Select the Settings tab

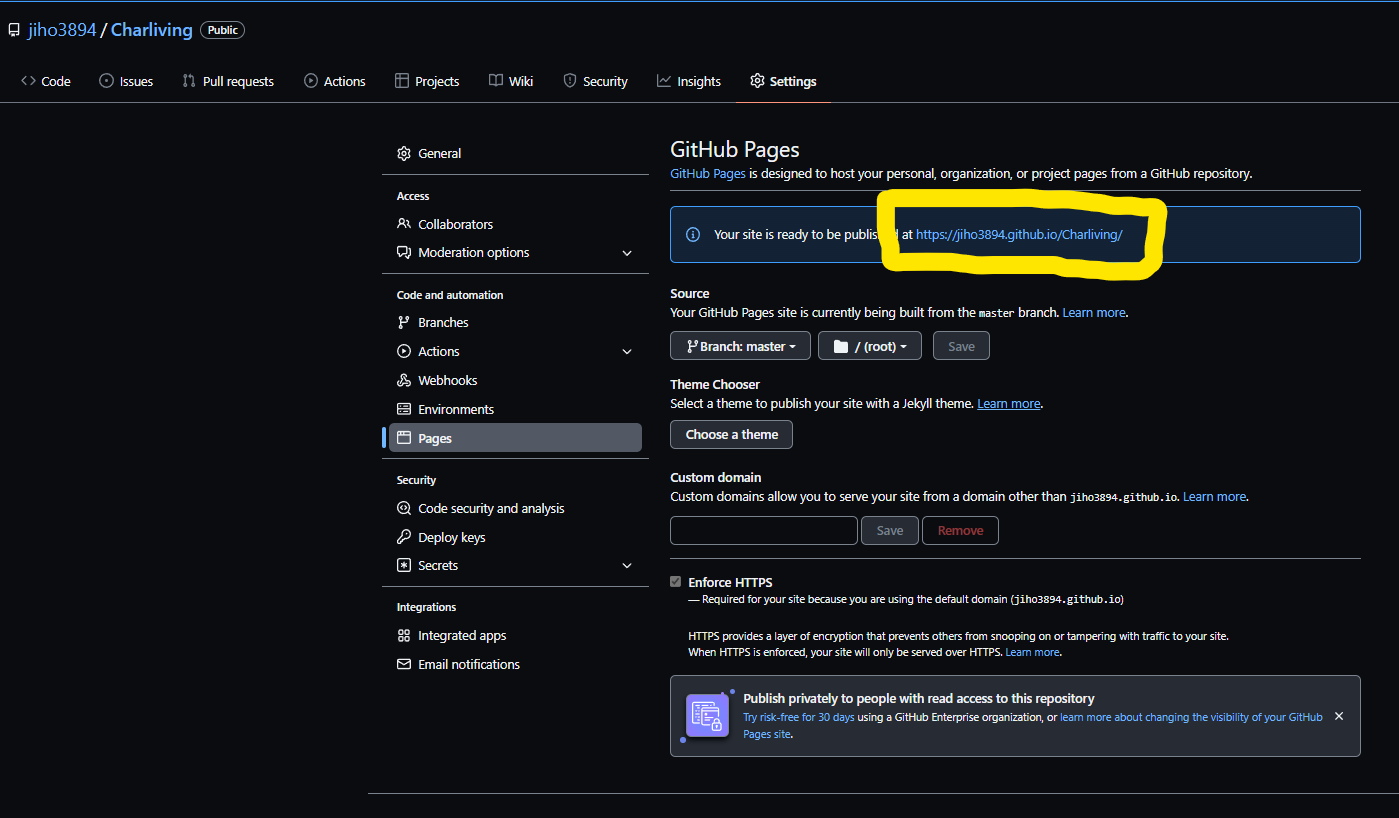[783, 81]
